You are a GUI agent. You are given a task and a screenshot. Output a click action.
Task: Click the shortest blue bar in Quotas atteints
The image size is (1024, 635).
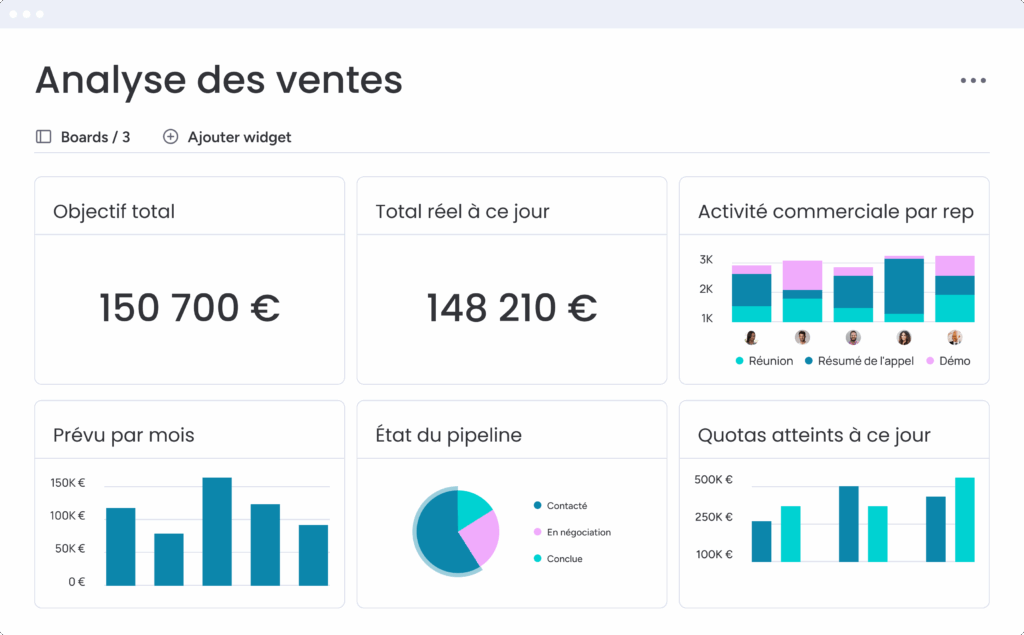click(761, 541)
